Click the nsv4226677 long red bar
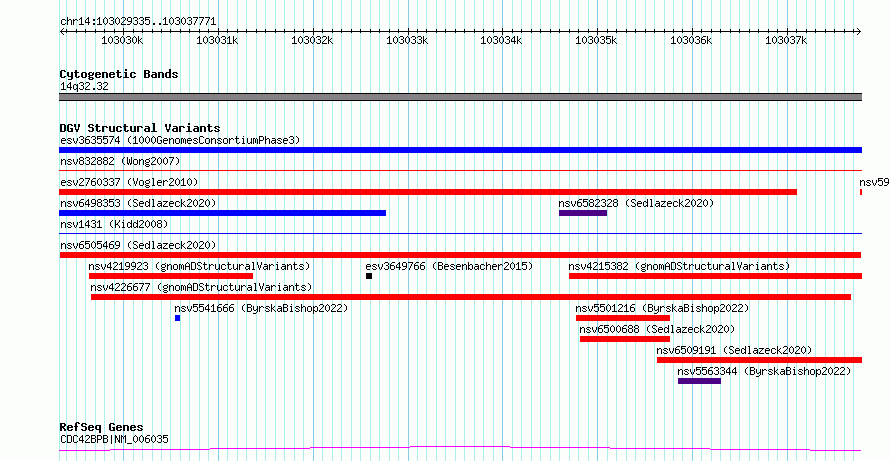 pos(471,297)
